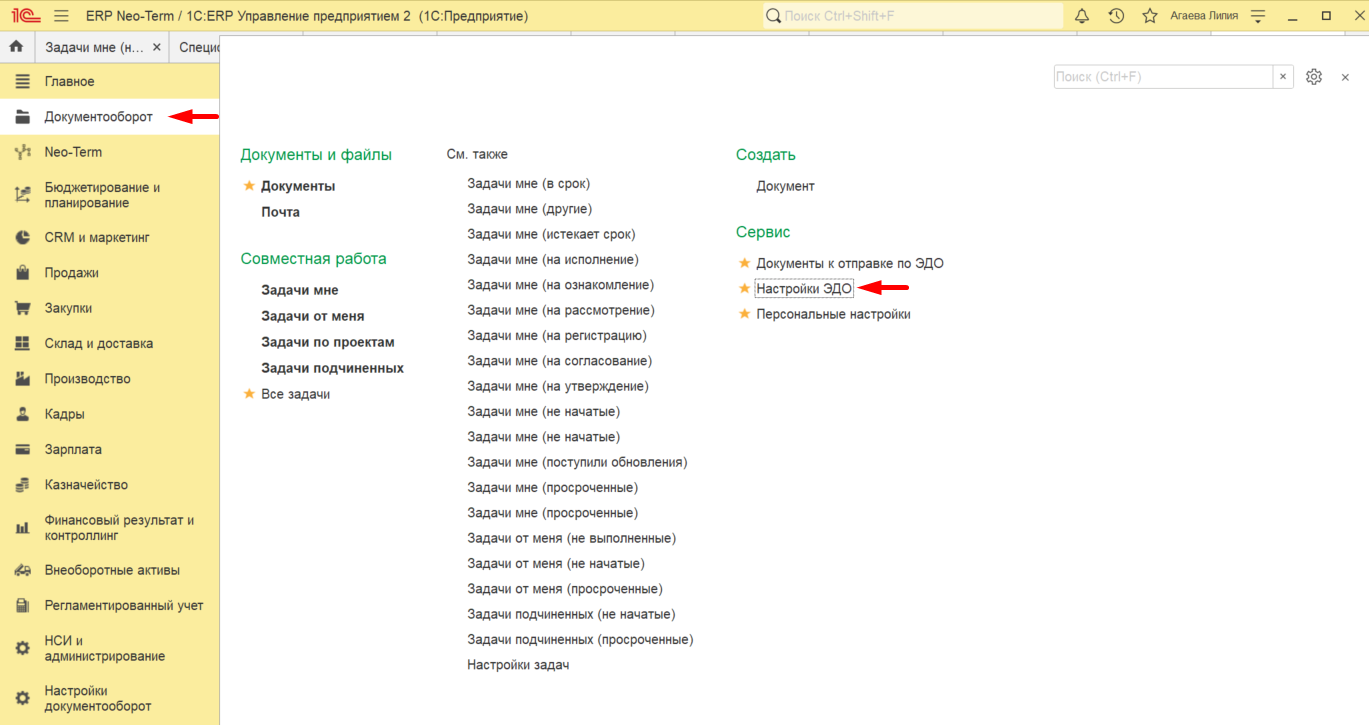Create new Документ link
This screenshot has height=725, width=1369.
tap(785, 186)
